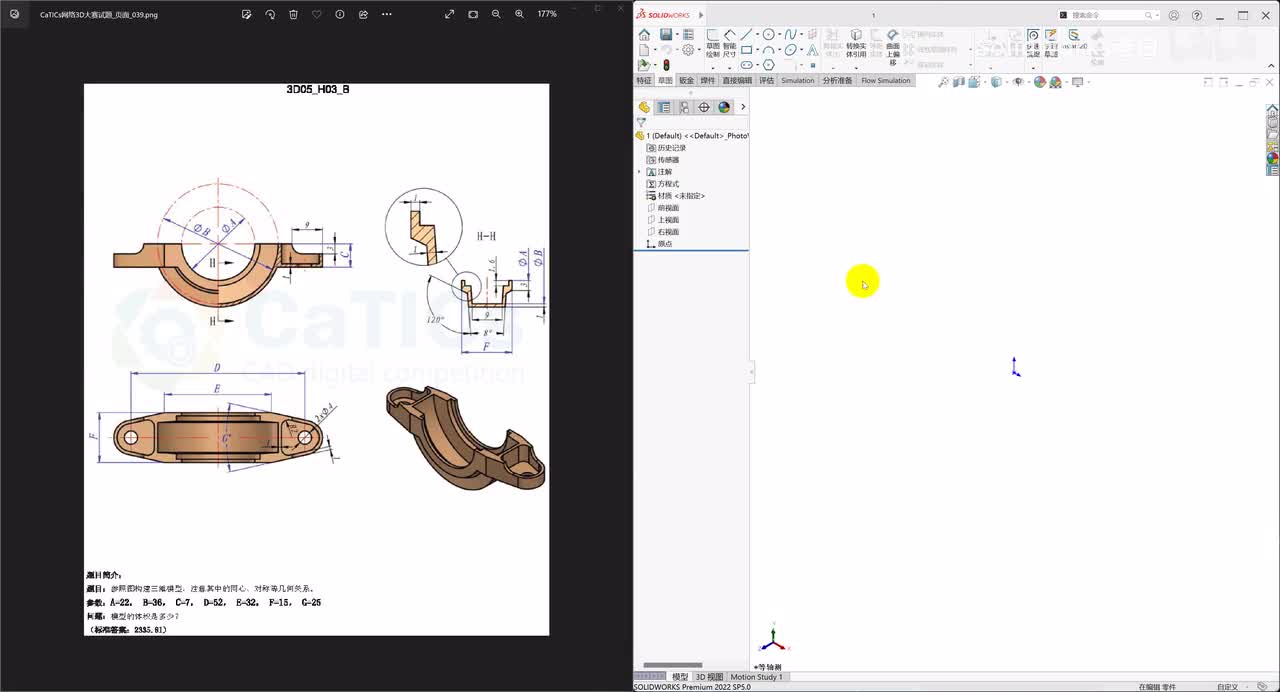Select the Smart Dimension (智能尺寸) tool
Screen dimensions: 1280x692
pyautogui.click(x=730, y=44)
